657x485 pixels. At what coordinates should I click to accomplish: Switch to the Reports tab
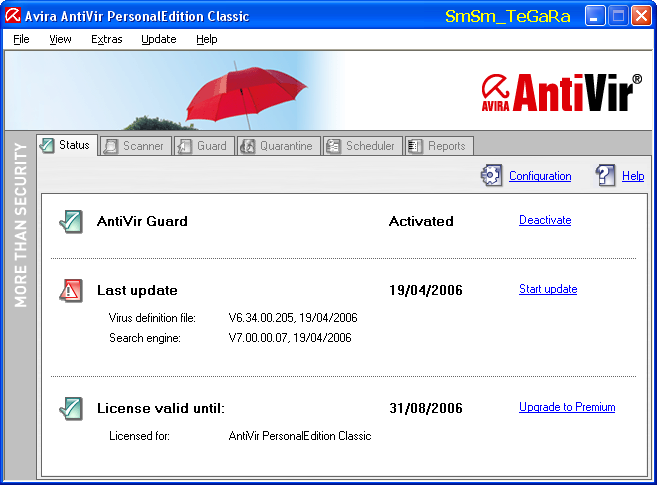point(440,146)
